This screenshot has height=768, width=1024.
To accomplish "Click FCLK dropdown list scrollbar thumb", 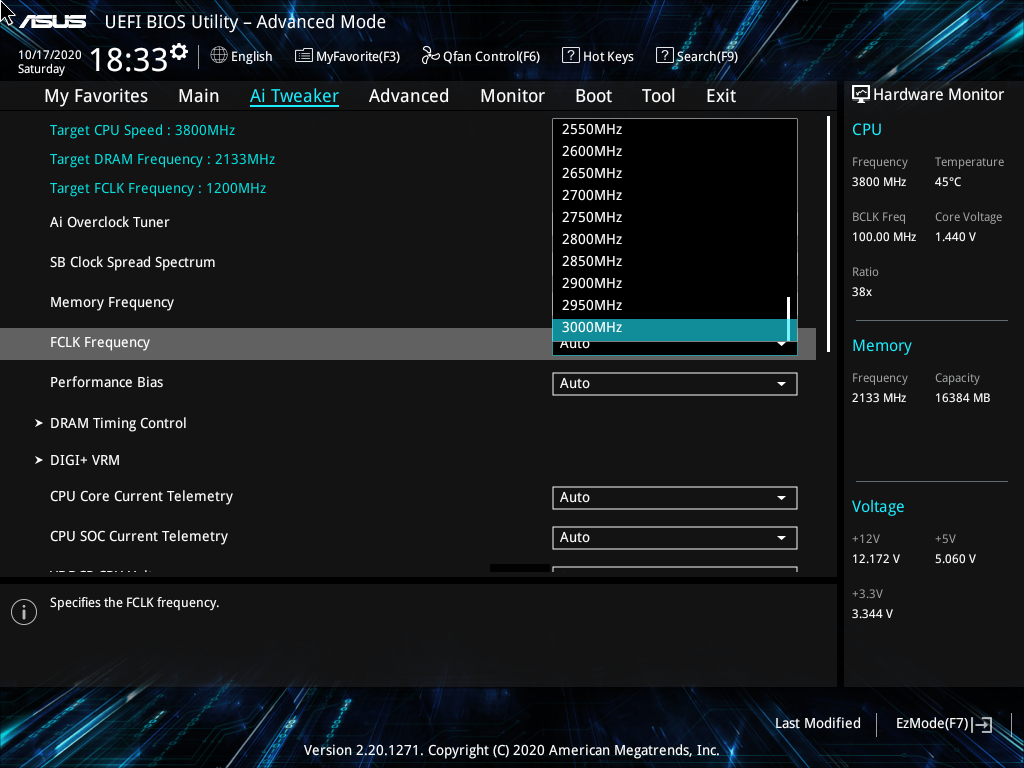I will [x=789, y=319].
